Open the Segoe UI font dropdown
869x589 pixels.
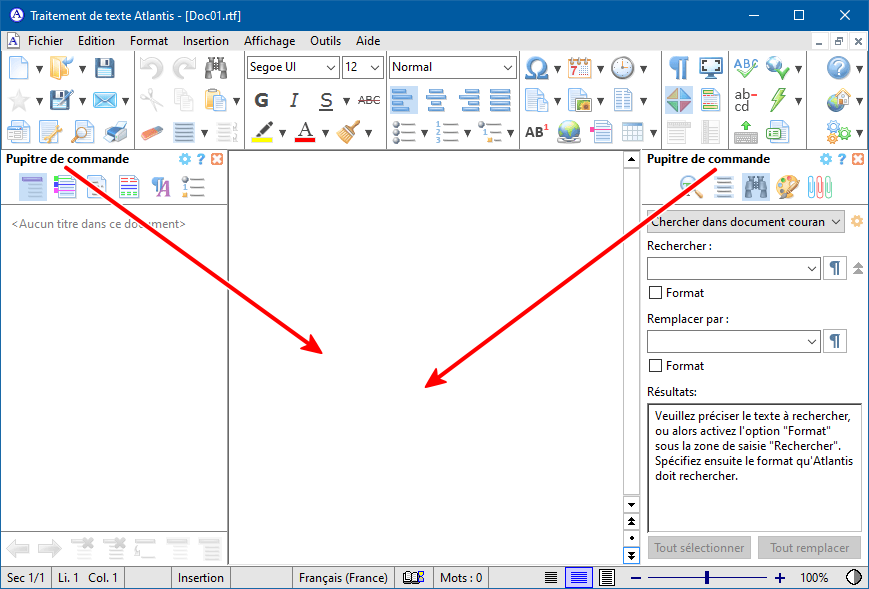(331, 68)
